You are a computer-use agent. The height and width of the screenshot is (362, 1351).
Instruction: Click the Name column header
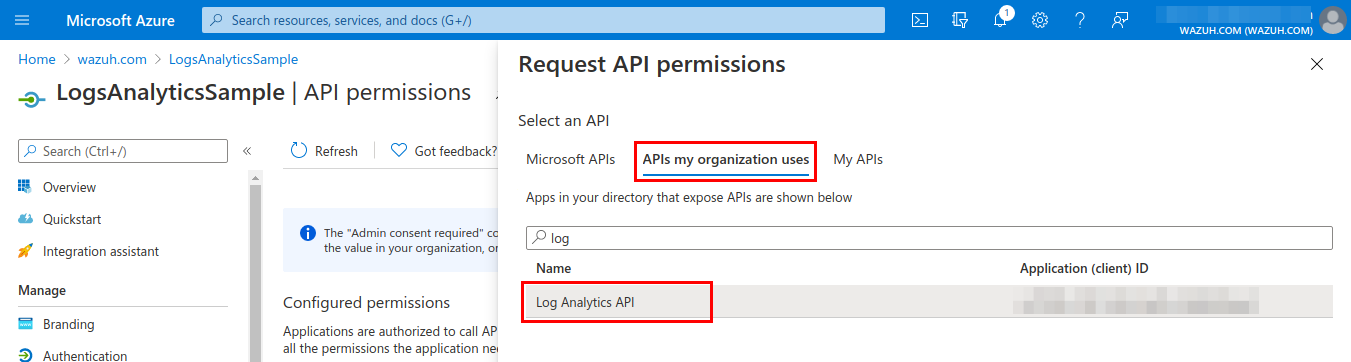click(553, 268)
